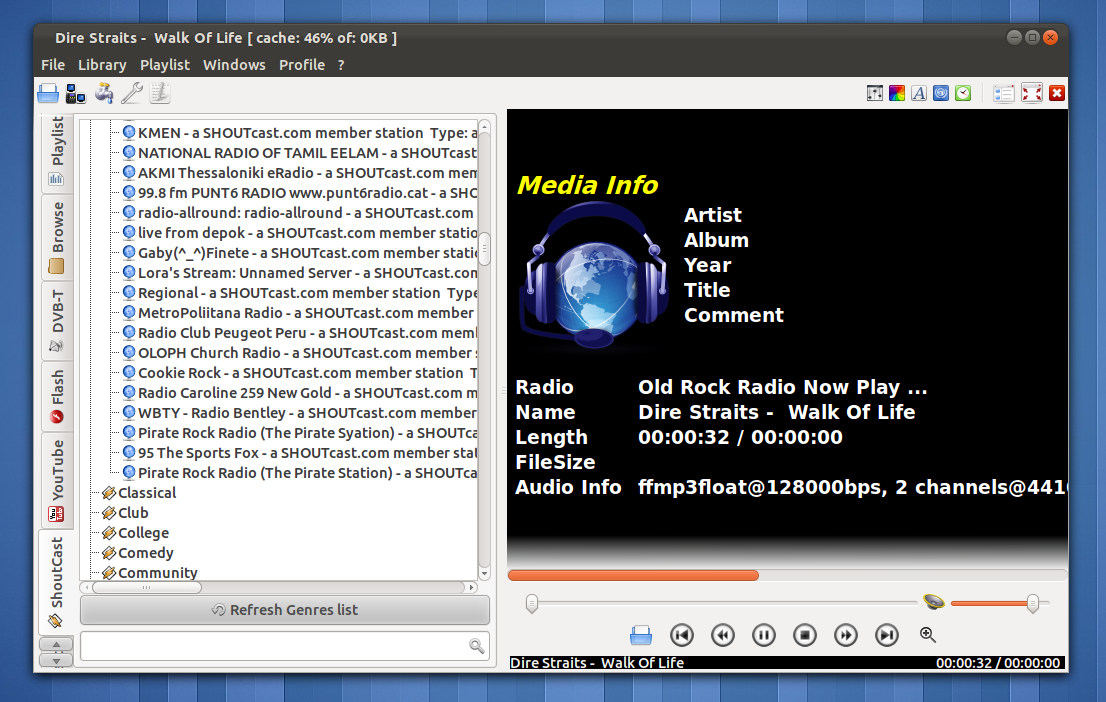Select the Comedy genre
The image size is (1106, 702).
point(145,552)
